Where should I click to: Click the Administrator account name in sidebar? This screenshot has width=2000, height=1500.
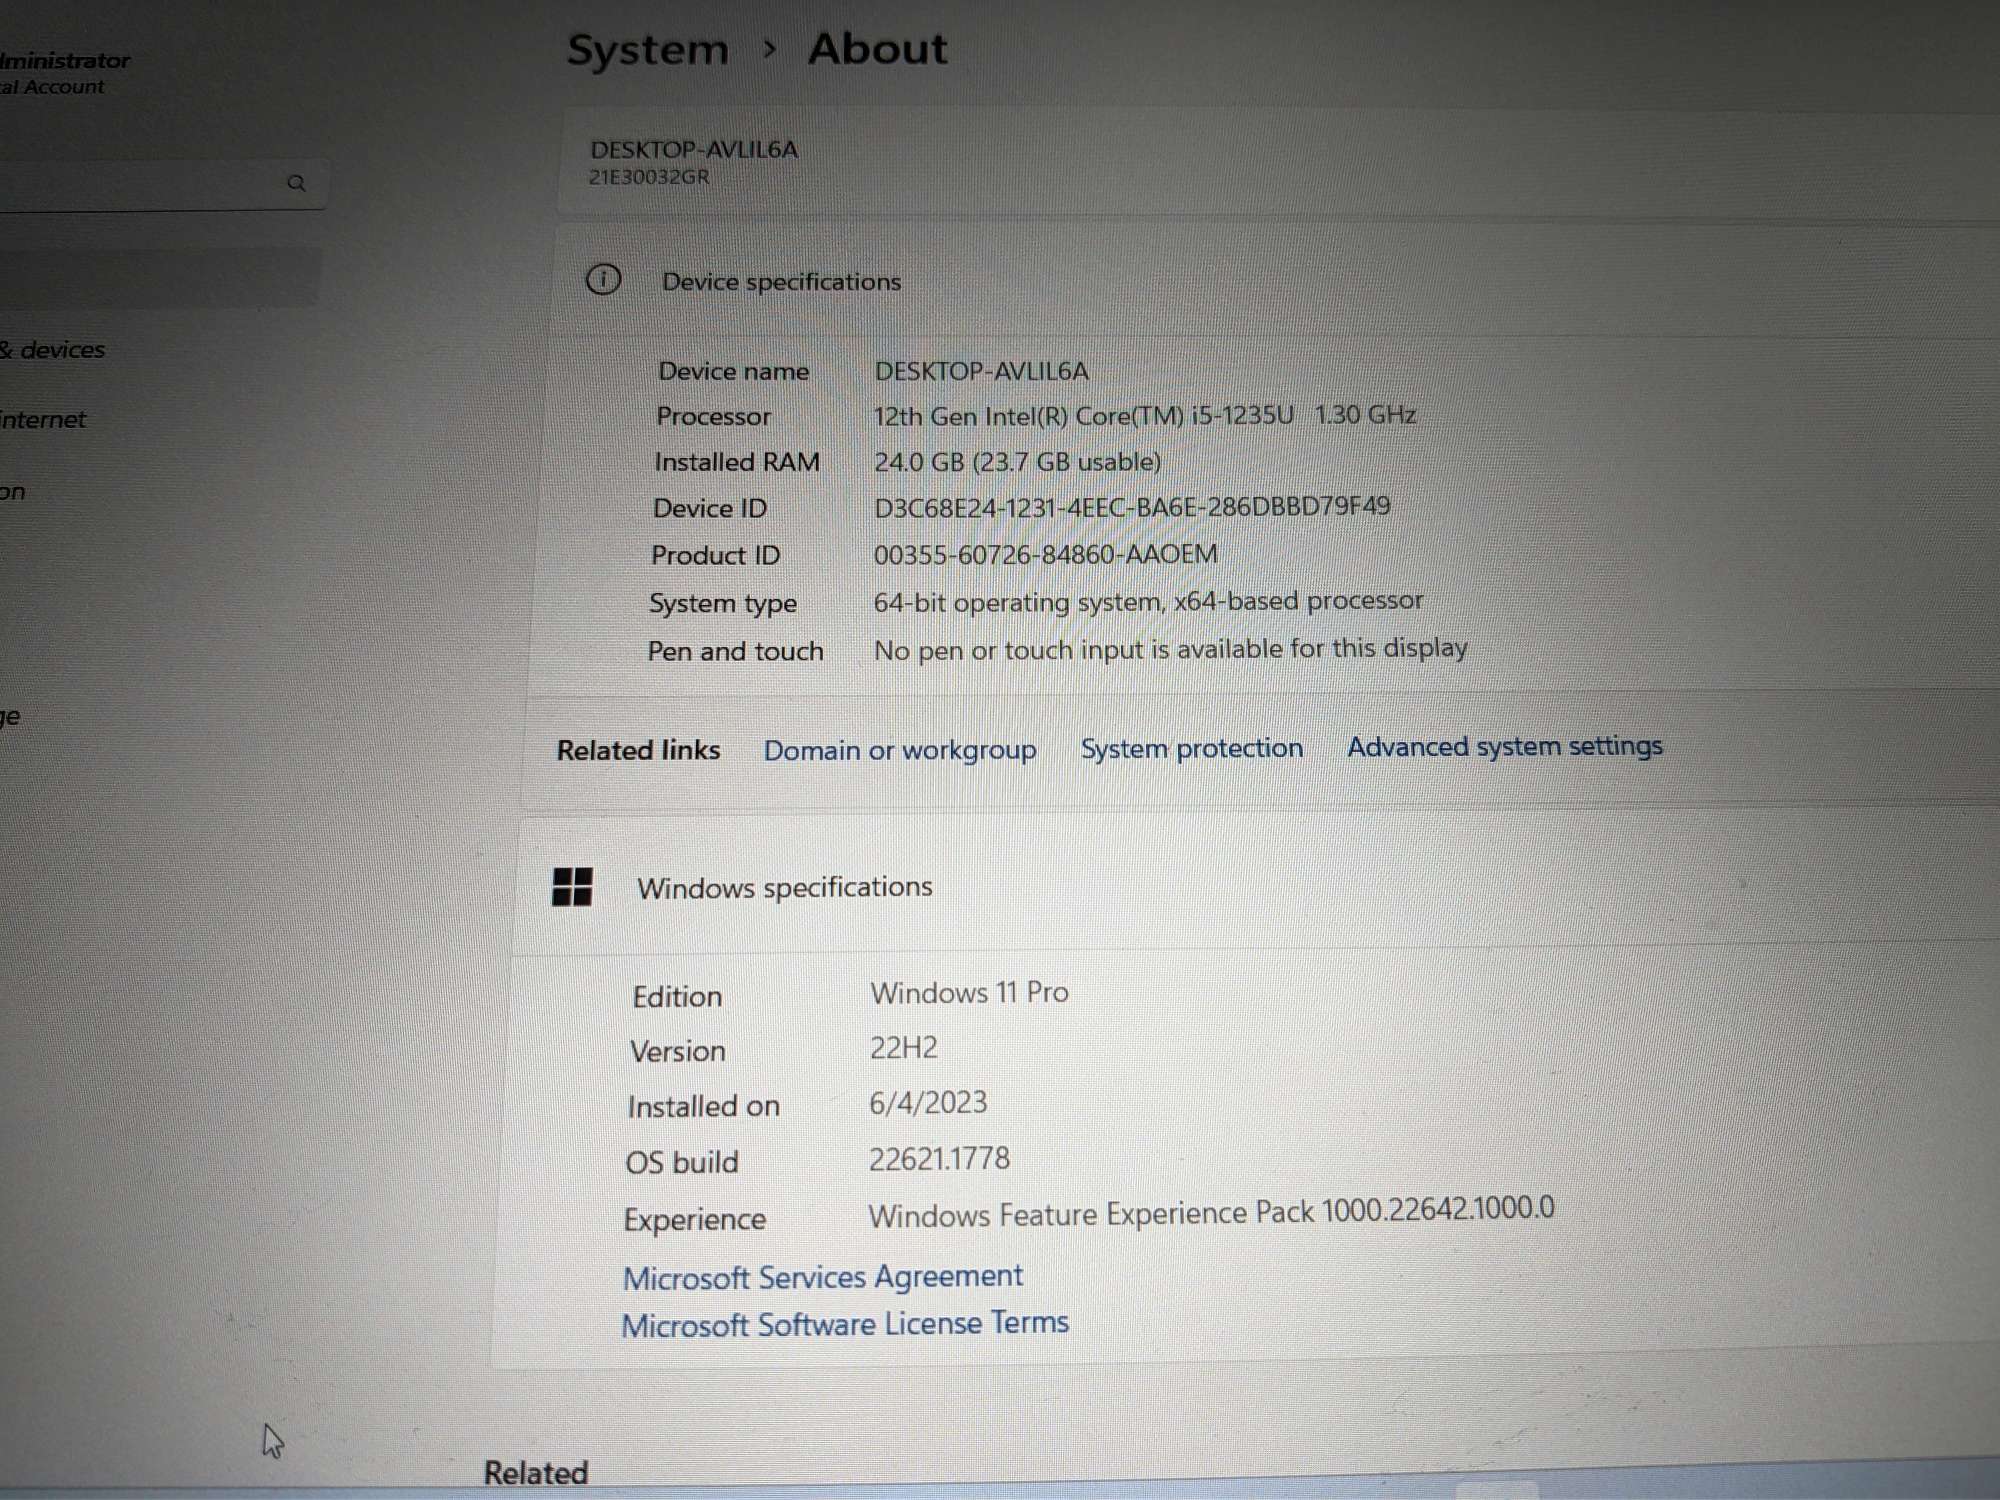click(65, 61)
